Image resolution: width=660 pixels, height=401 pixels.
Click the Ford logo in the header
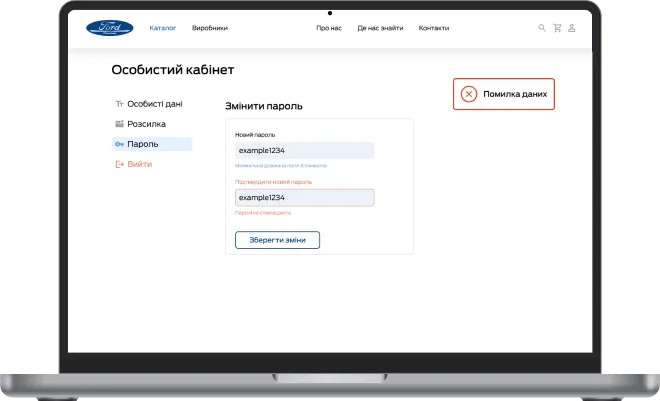pos(109,28)
